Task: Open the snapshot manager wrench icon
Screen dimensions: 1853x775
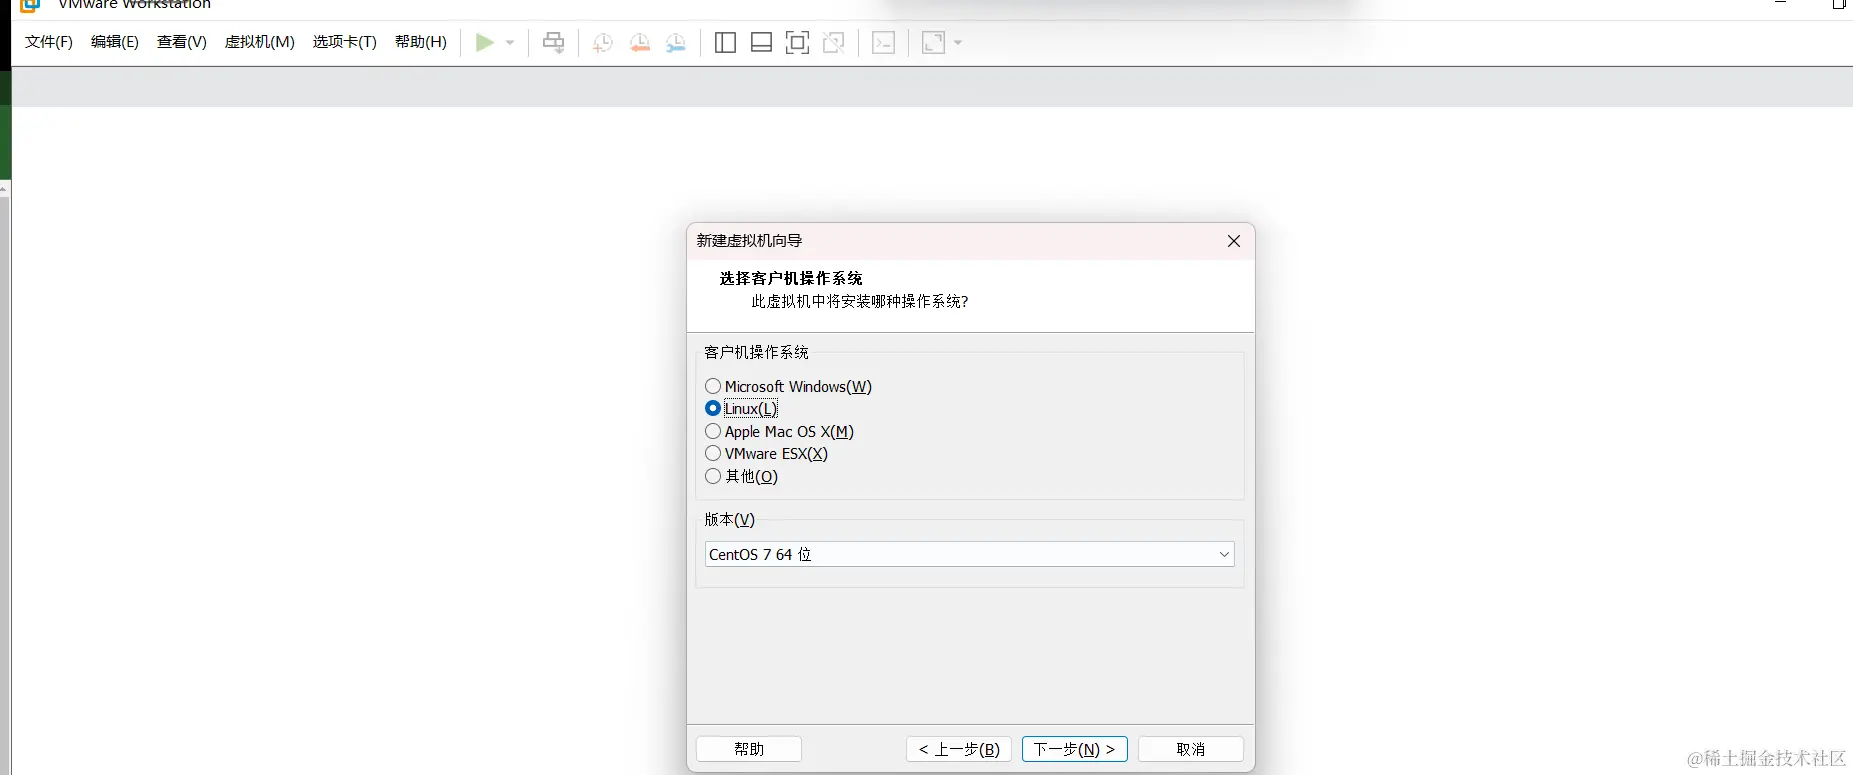Action: tap(676, 42)
